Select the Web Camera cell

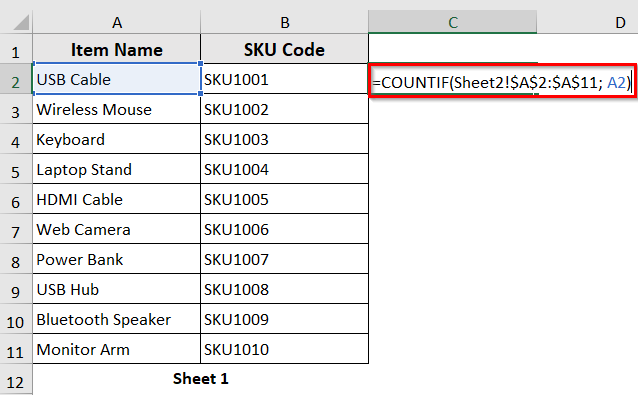tap(117, 229)
